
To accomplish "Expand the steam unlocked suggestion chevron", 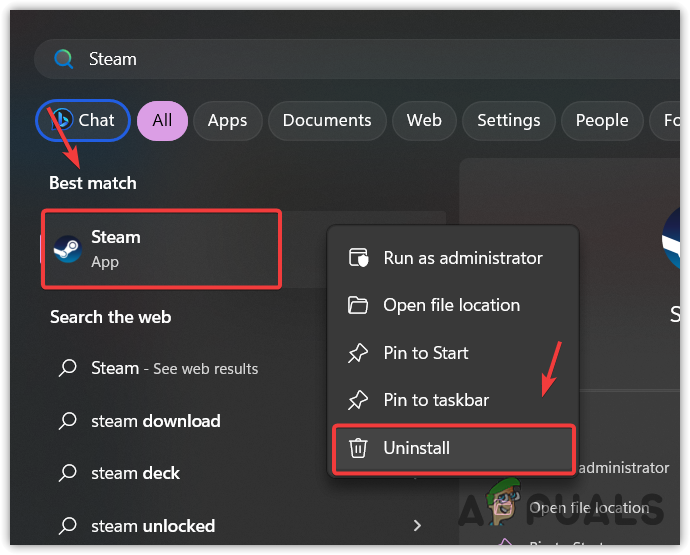I will [x=417, y=525].
